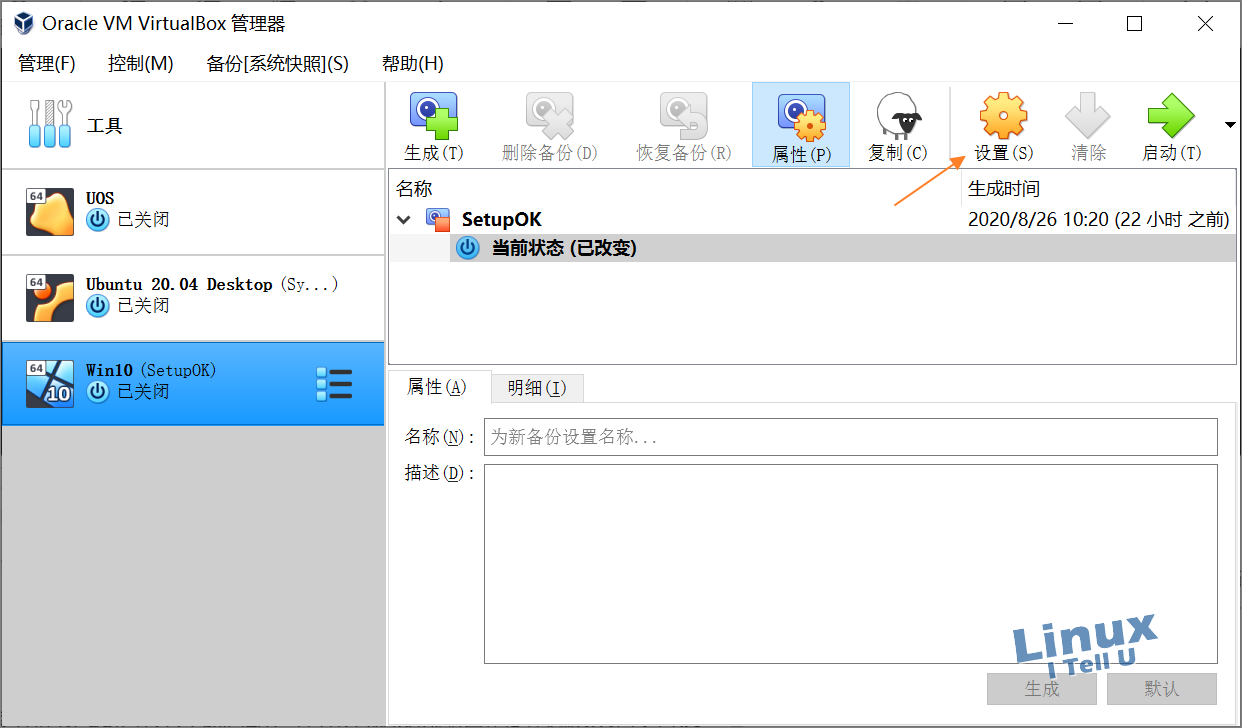Click the 描述(D) description text area

pyautogui.click(x=851, y=564)
